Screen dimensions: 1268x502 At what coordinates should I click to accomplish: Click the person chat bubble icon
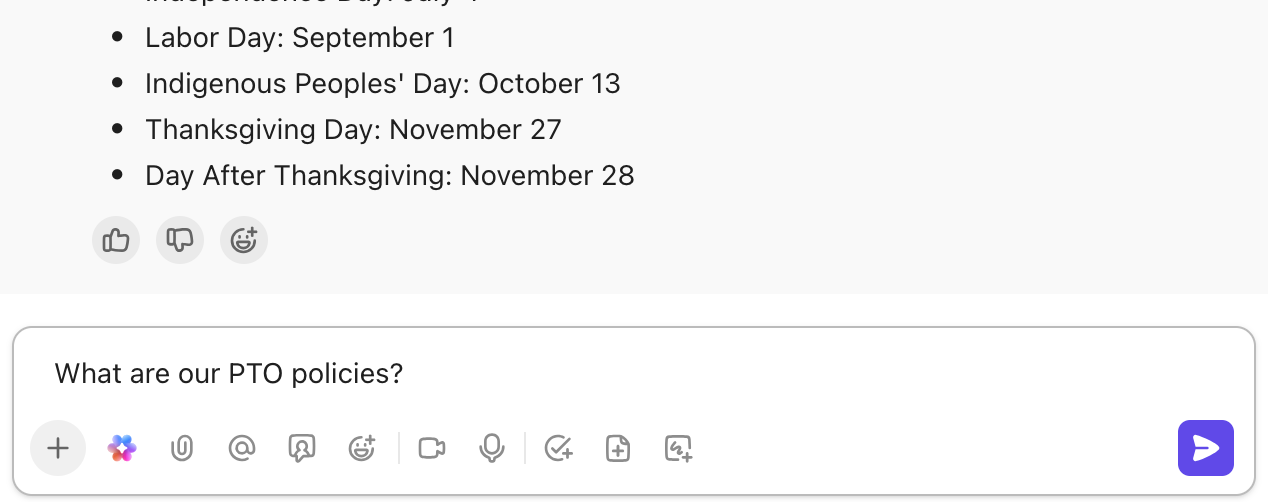(x=301, y=448)
